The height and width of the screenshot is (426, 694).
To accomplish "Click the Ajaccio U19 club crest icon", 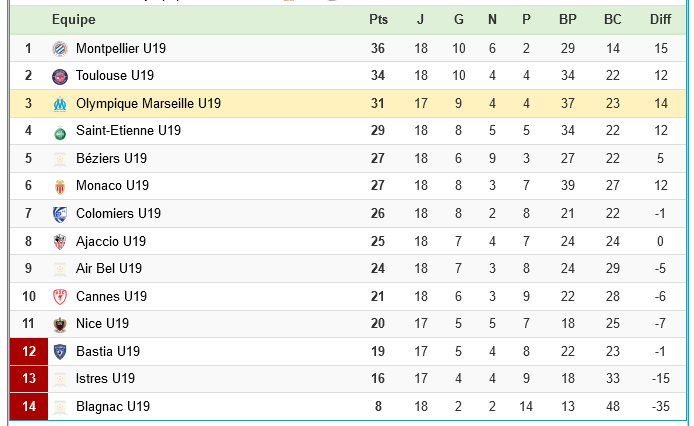I will tap(60, 242).
